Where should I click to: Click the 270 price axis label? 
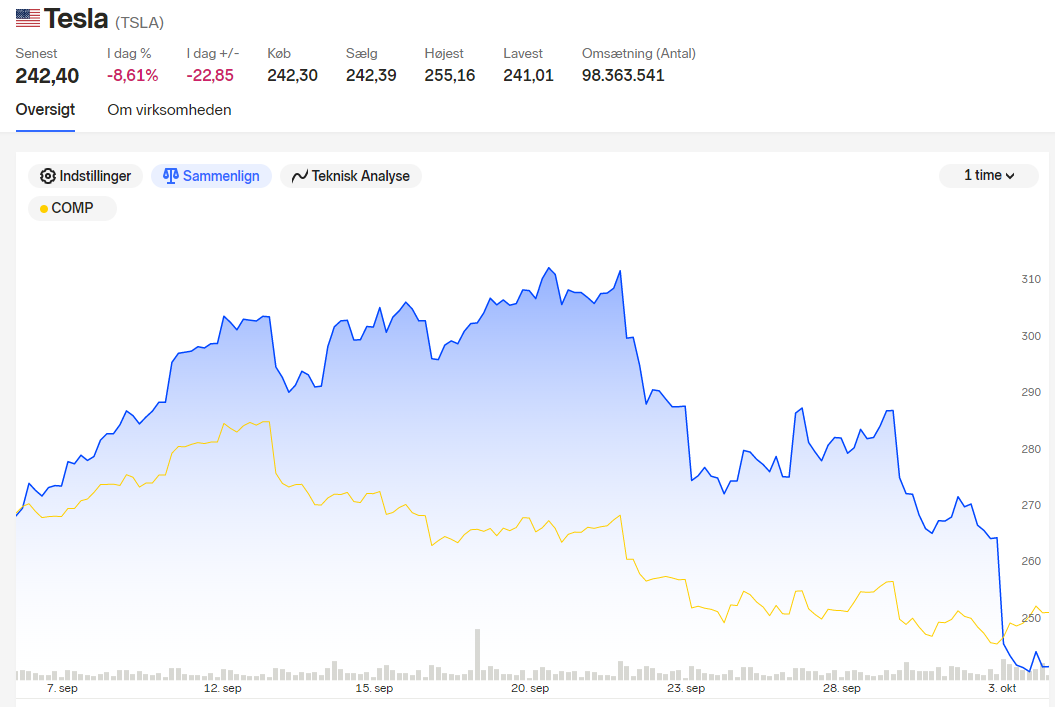1031,505
